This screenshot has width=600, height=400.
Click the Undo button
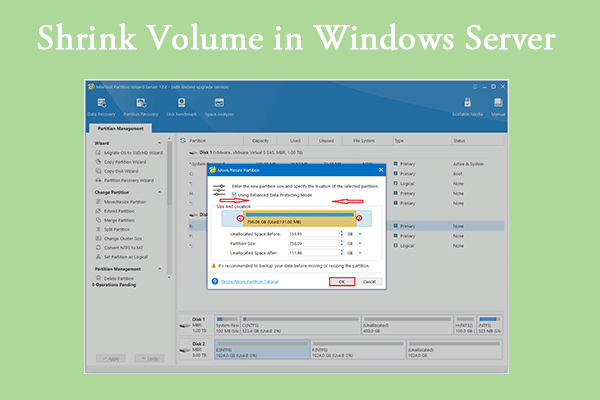(x=149, y=359)
